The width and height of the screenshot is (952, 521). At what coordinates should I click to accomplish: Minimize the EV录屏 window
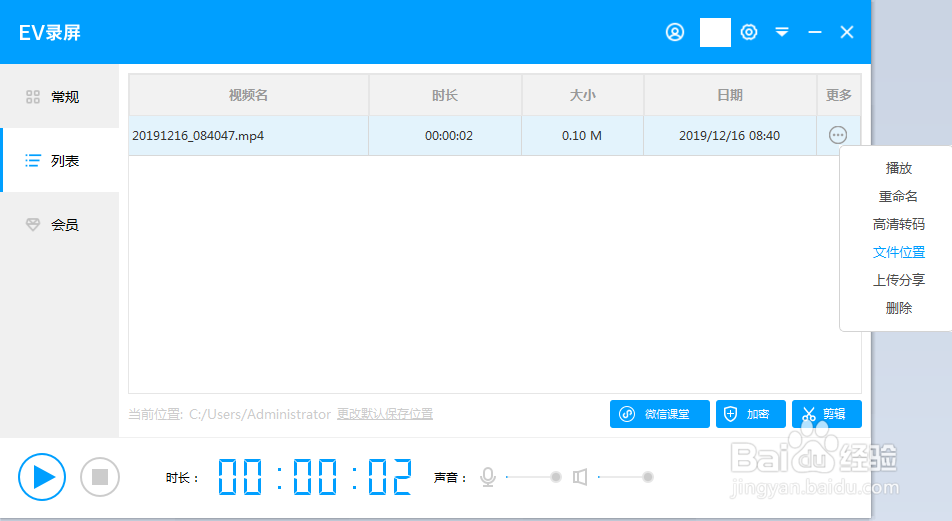(815, 32)
